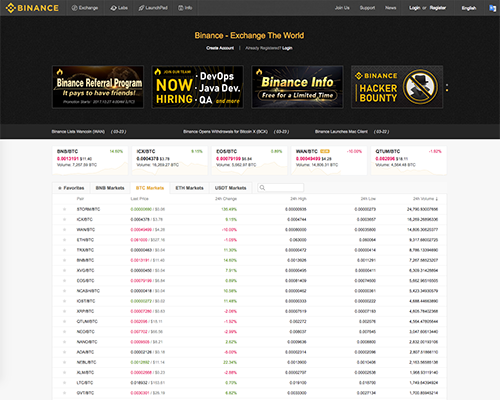Sort by 24h Low column
500x400 pixels.
click(x=368, y=199)
